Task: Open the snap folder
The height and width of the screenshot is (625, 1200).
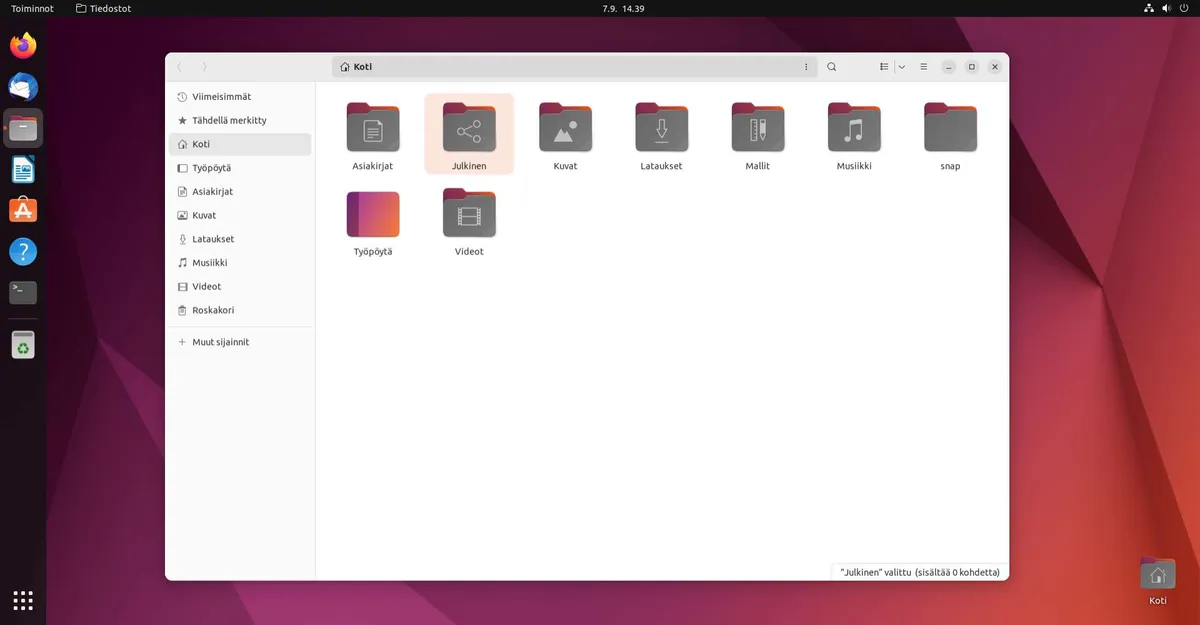Action: pyautogui.click(x=950, y=127)
